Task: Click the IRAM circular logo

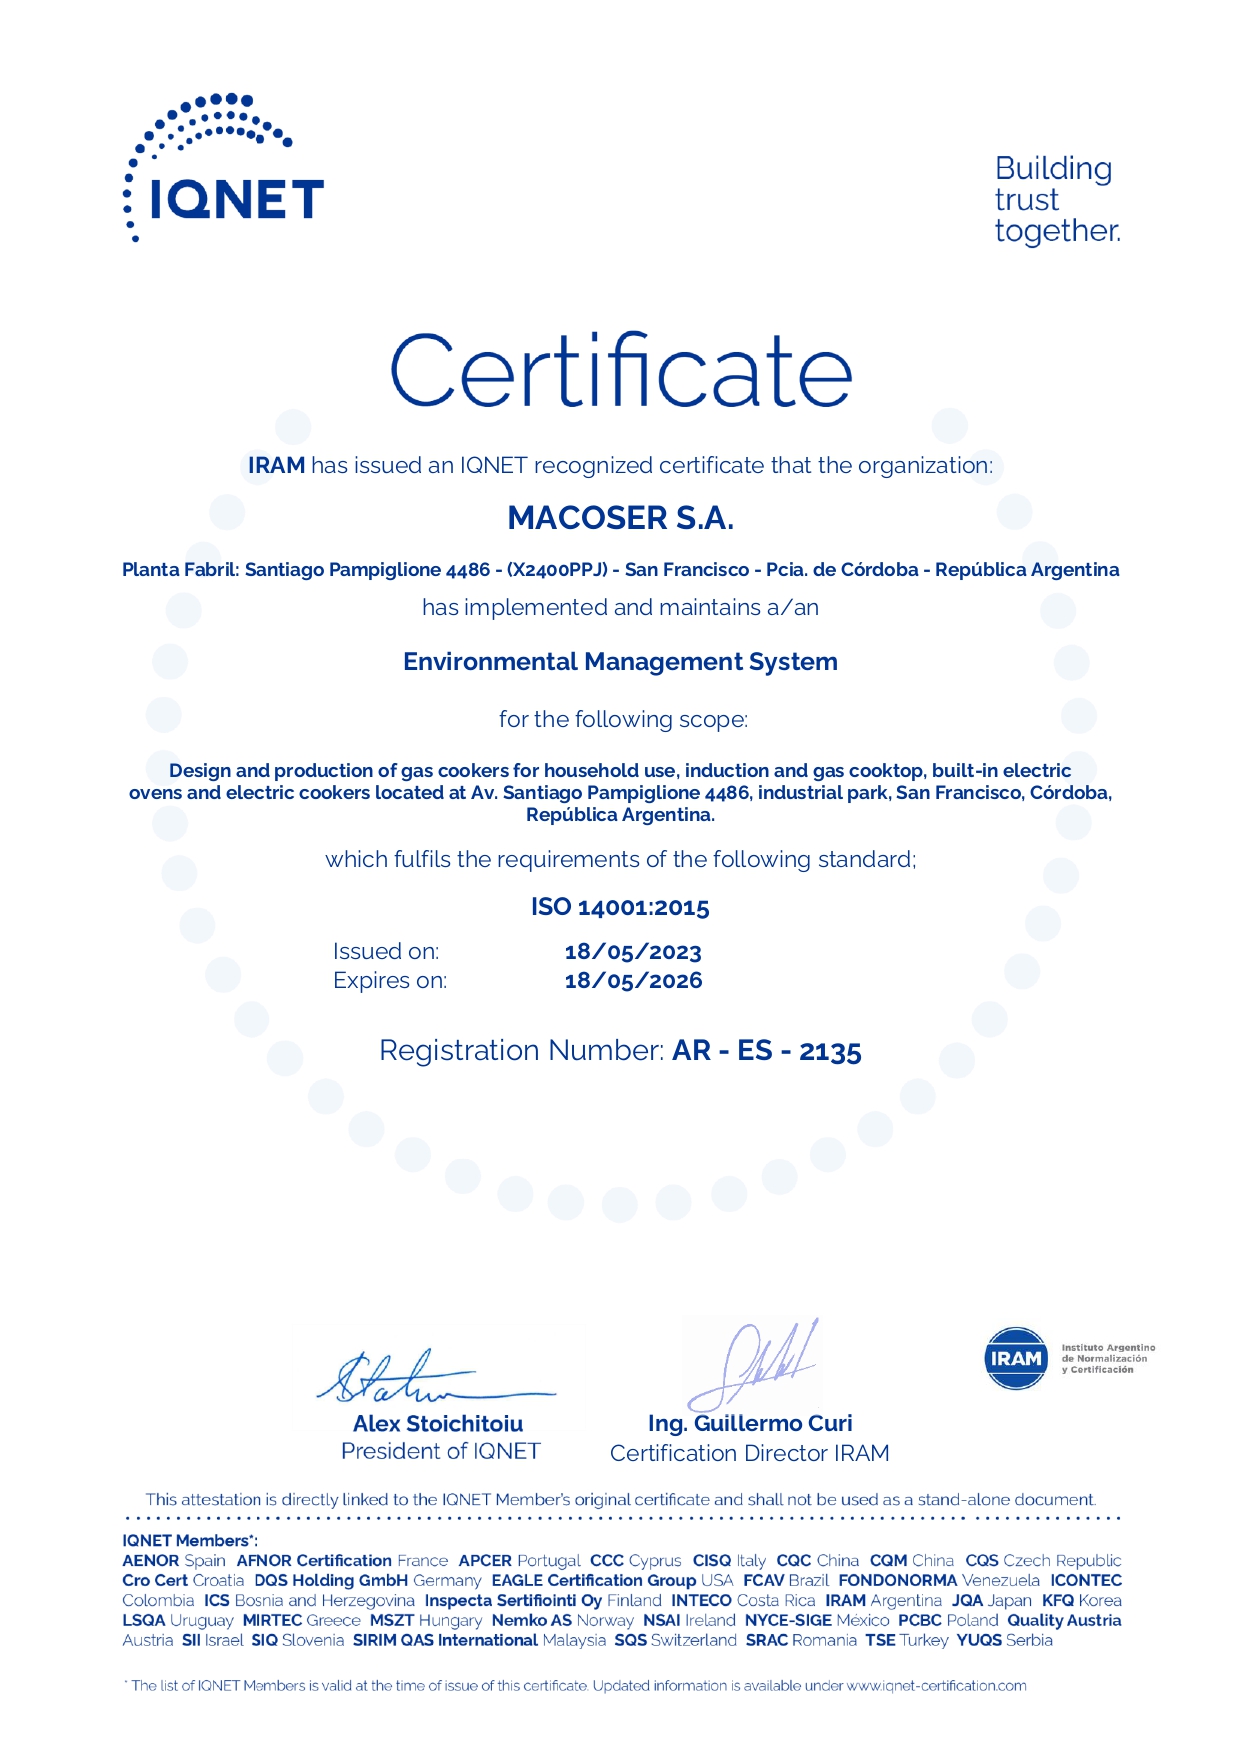Action: click(1014, 1358)
